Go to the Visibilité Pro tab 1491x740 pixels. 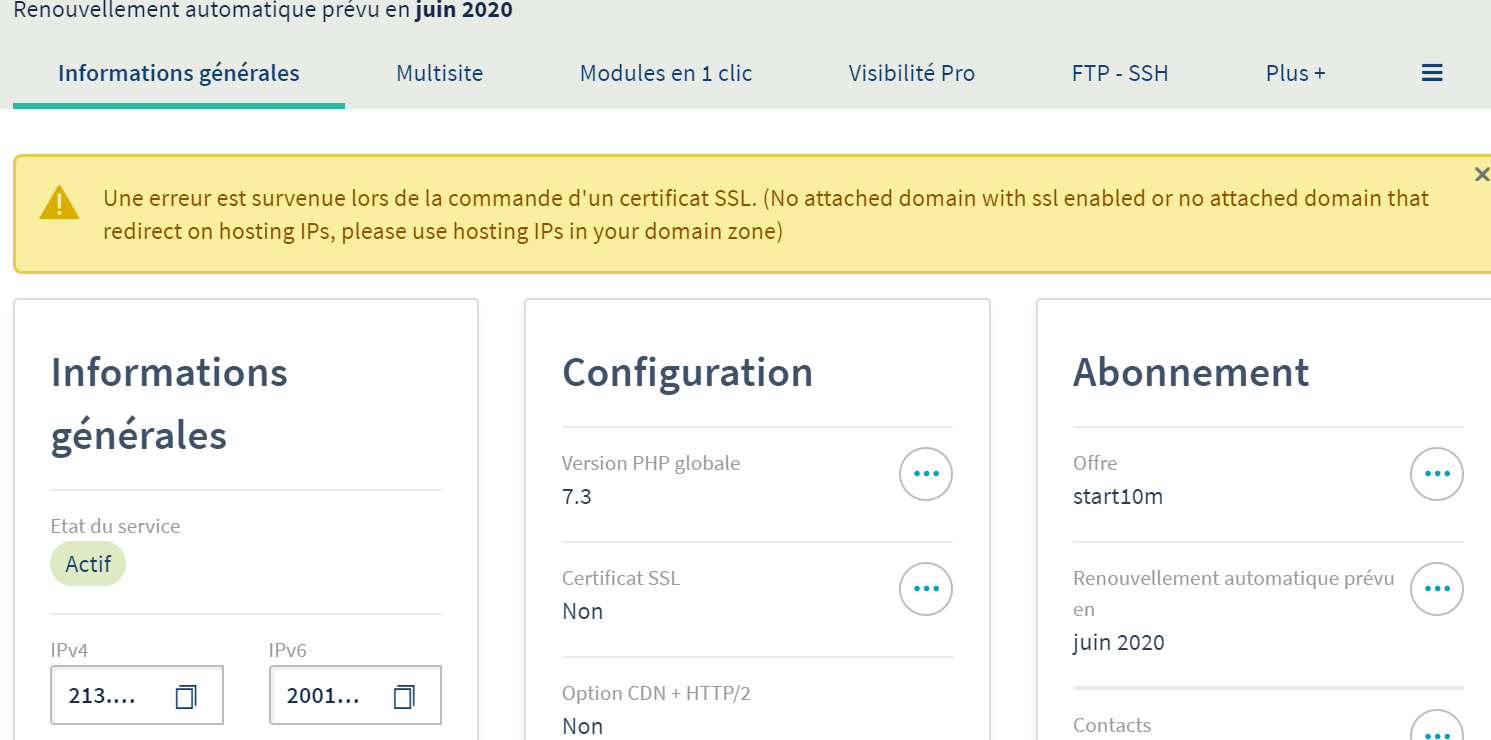pyautogui.click(x=911, y=73)
